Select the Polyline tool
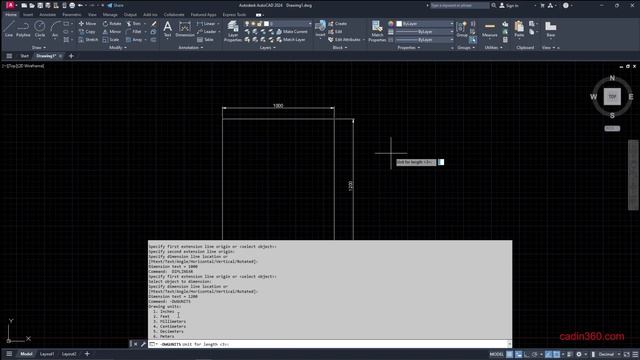This screenshot has height=360, width=640. (23, 29)
